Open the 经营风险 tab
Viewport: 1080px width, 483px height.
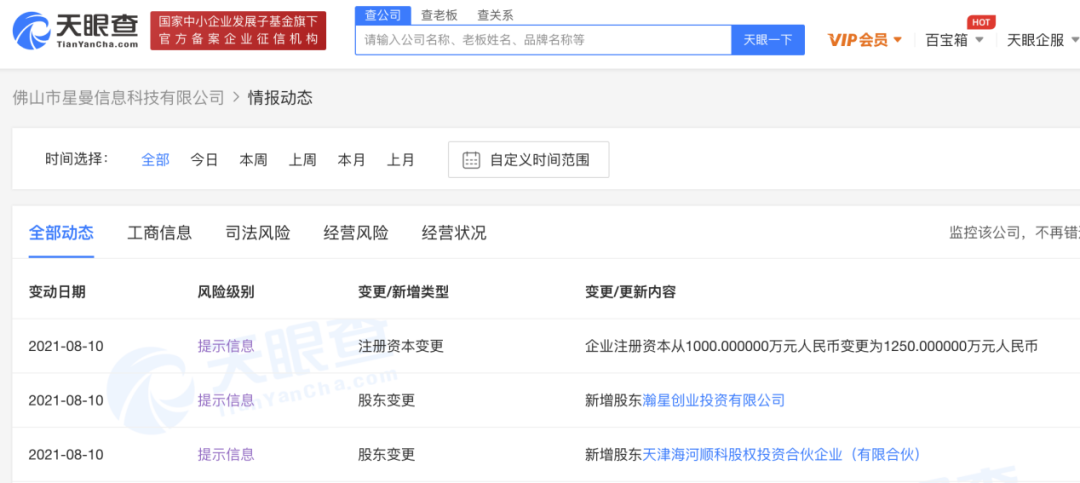tap(356, 233)
